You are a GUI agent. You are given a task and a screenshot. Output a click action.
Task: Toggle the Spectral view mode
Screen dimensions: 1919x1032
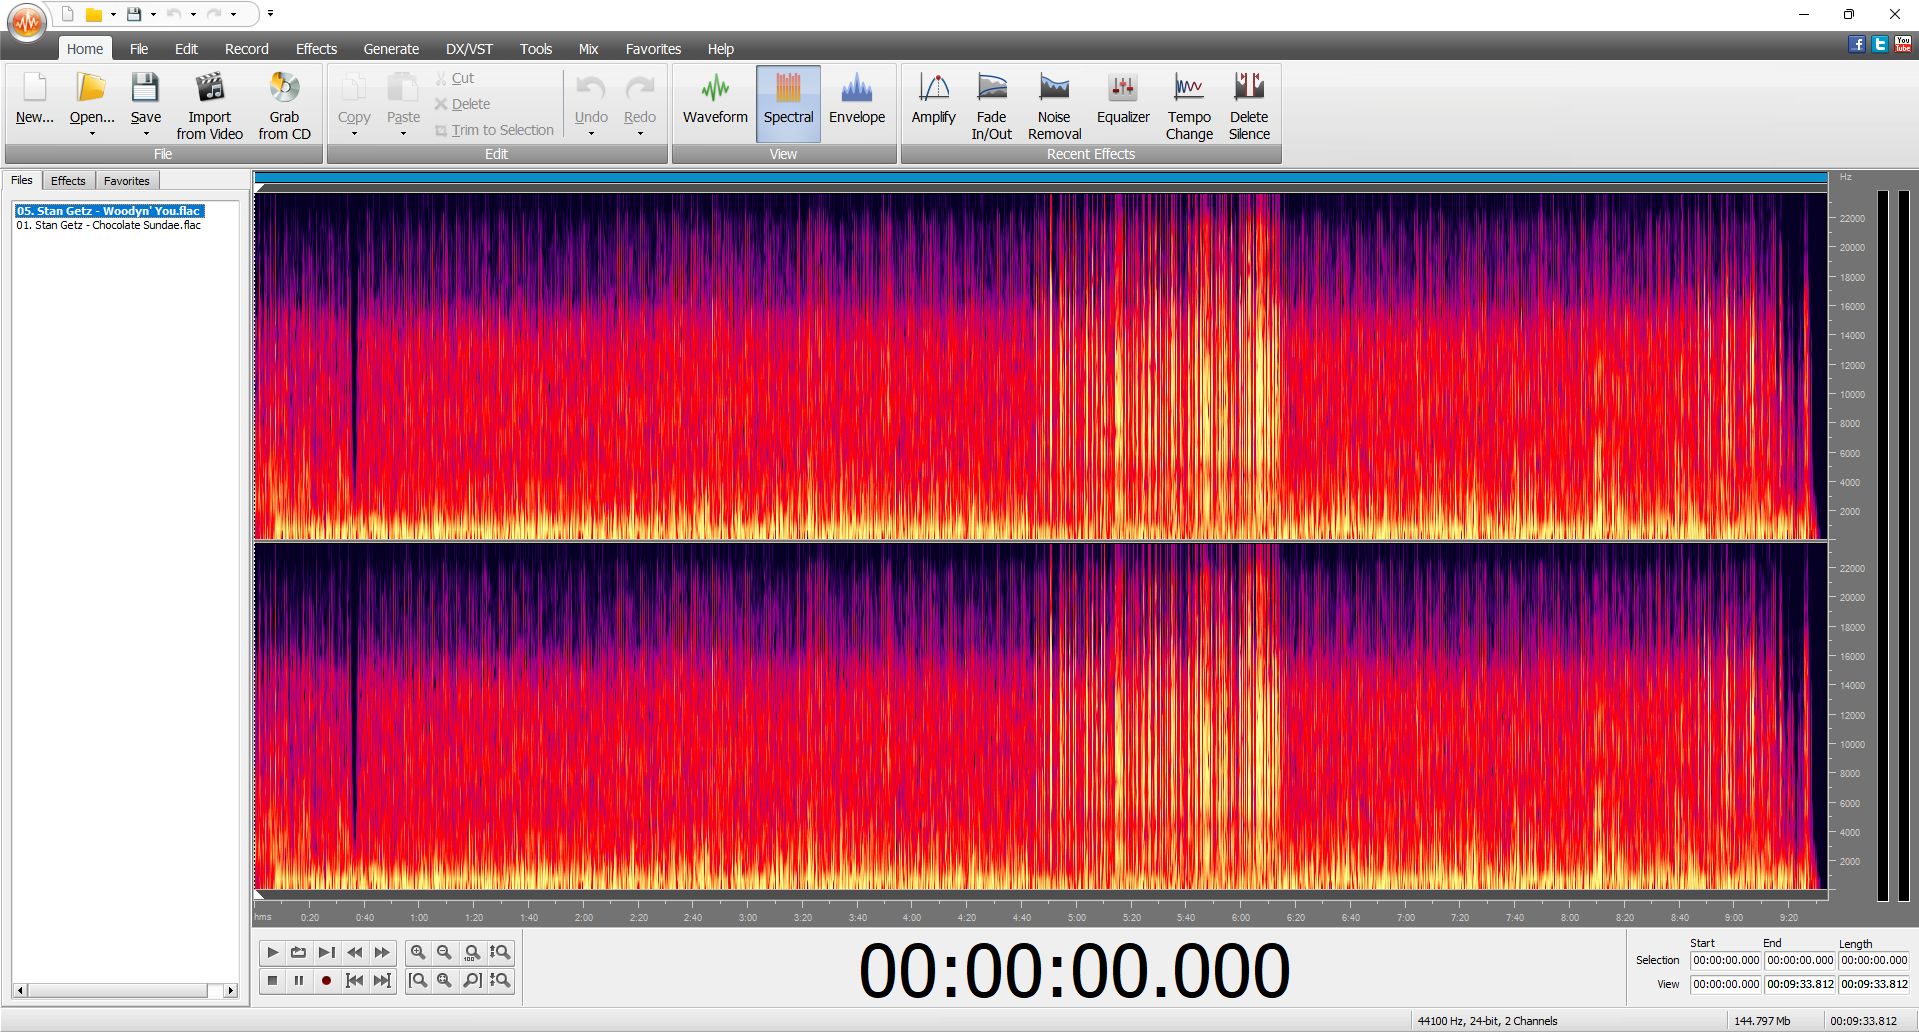tap(788, 103)
